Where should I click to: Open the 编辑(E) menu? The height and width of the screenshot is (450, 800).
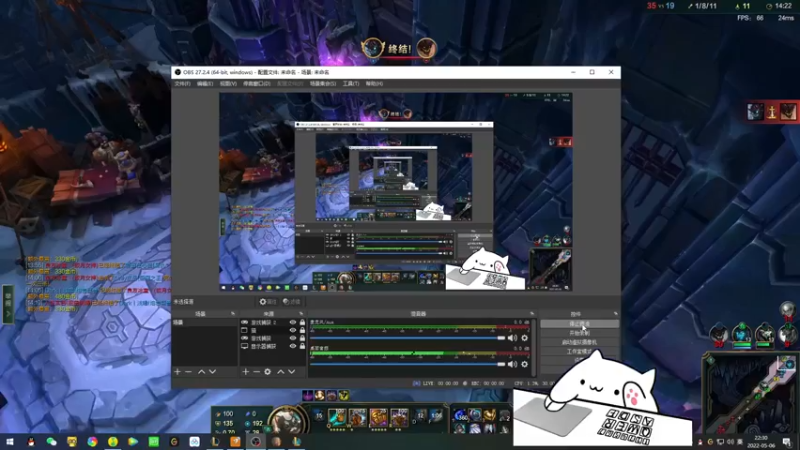pos(205,84)
